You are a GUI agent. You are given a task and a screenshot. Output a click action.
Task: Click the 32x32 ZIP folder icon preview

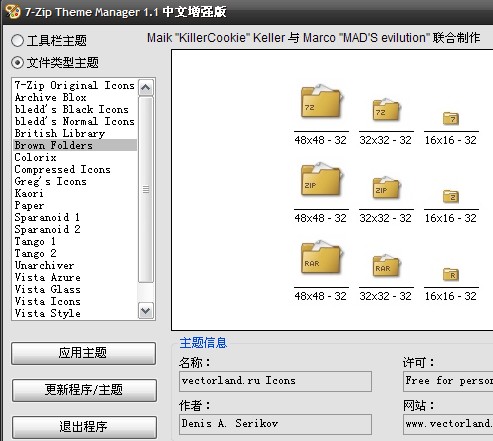pos(386,188)
